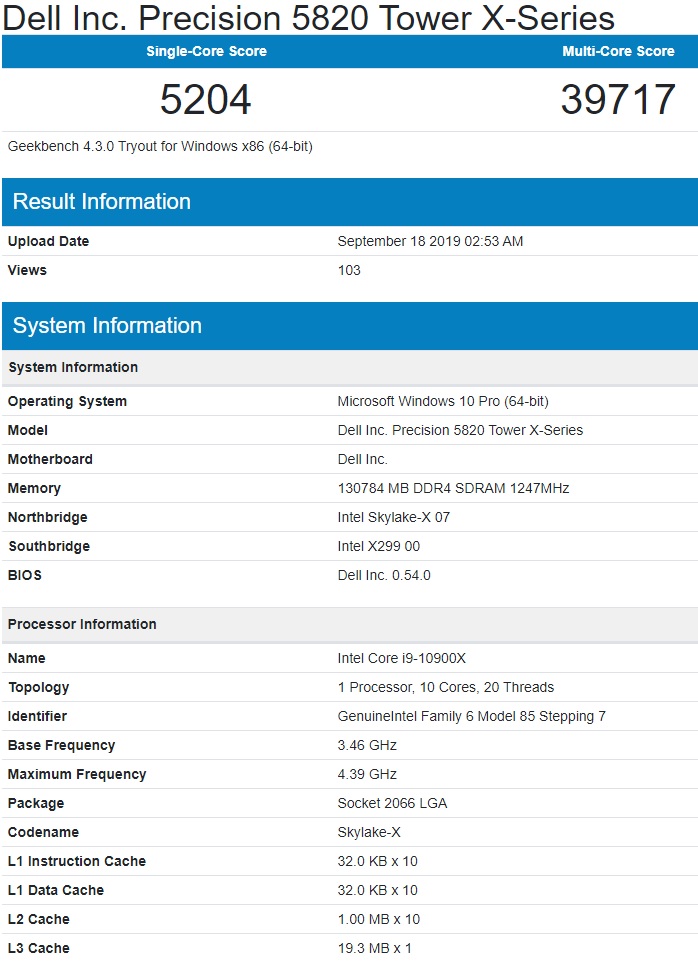The height and width of the screenshot is (967, 698).
Task: Click the gray System Information subheading row
Action: (x=350, y=368)
